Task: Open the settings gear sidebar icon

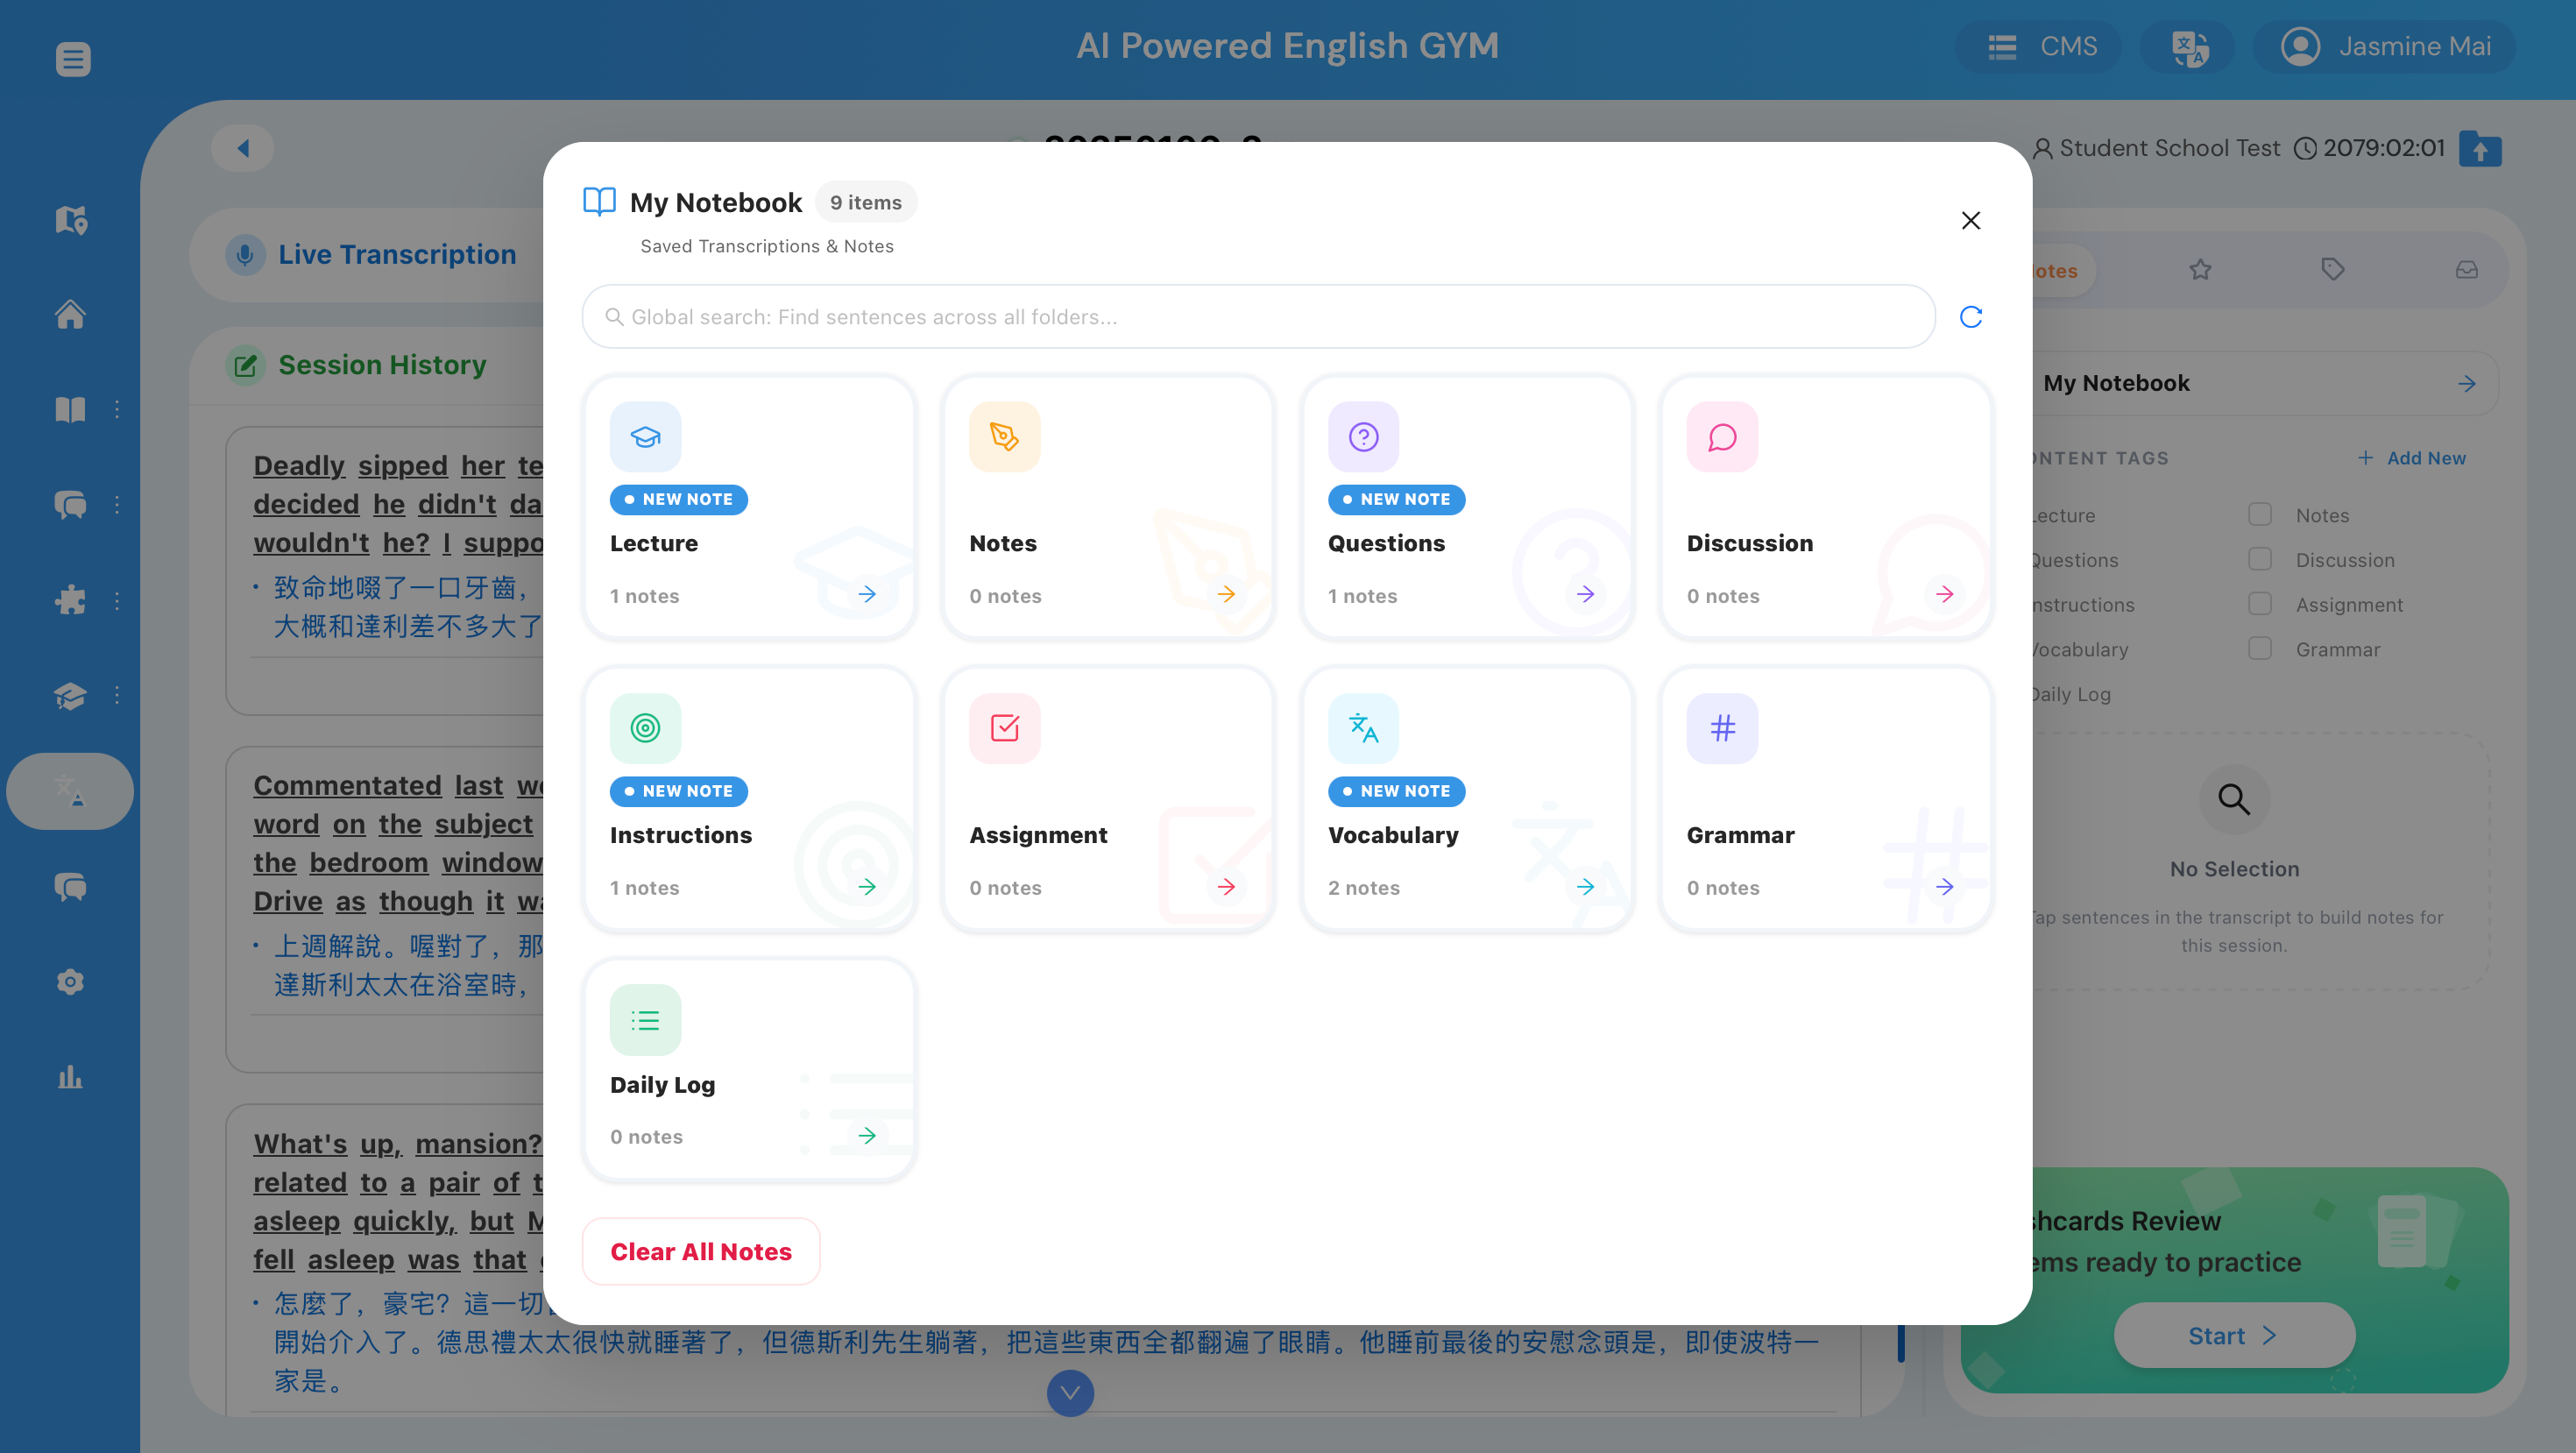Action: 70,981
